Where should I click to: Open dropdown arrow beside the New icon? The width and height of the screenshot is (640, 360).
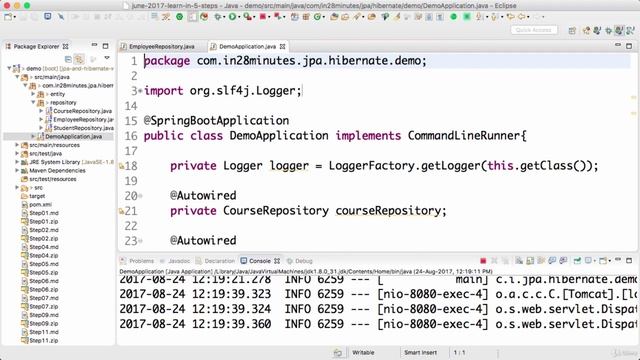pos(15,17)
